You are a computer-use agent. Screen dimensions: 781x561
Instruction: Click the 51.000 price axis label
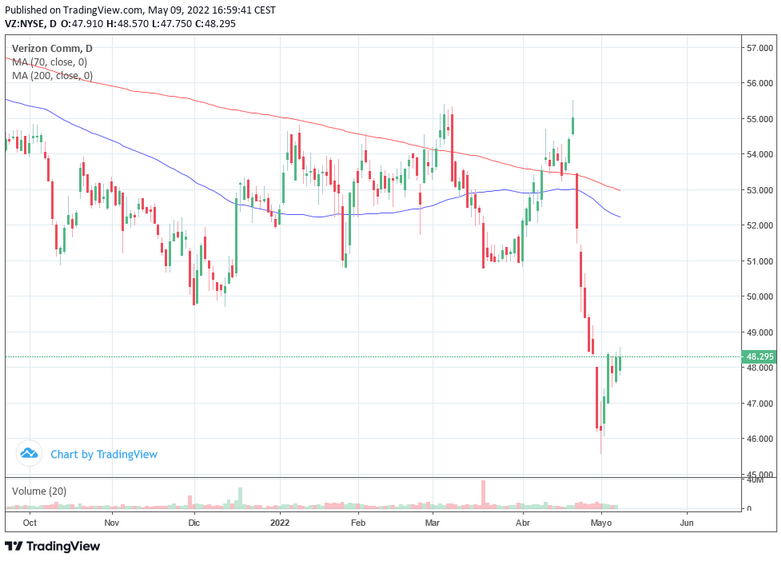(x=760, y=261)
